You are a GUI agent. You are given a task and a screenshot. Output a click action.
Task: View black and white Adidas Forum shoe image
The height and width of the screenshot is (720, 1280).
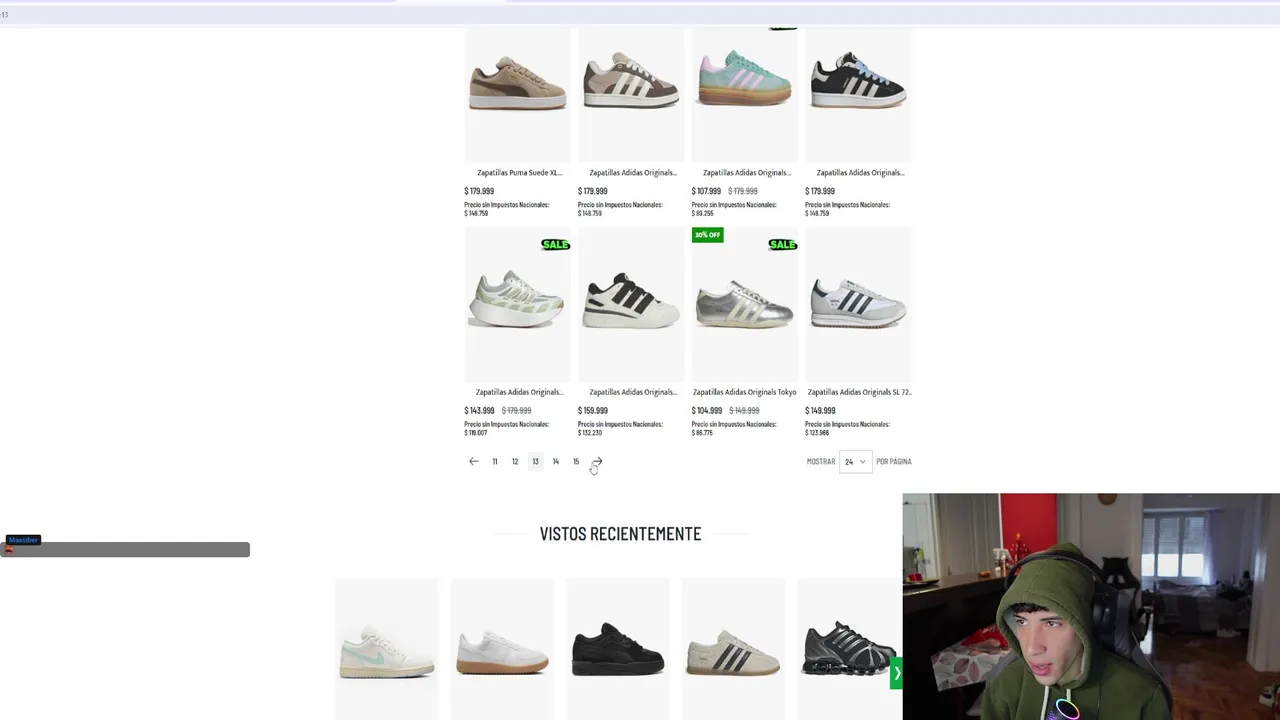[631, 299]
